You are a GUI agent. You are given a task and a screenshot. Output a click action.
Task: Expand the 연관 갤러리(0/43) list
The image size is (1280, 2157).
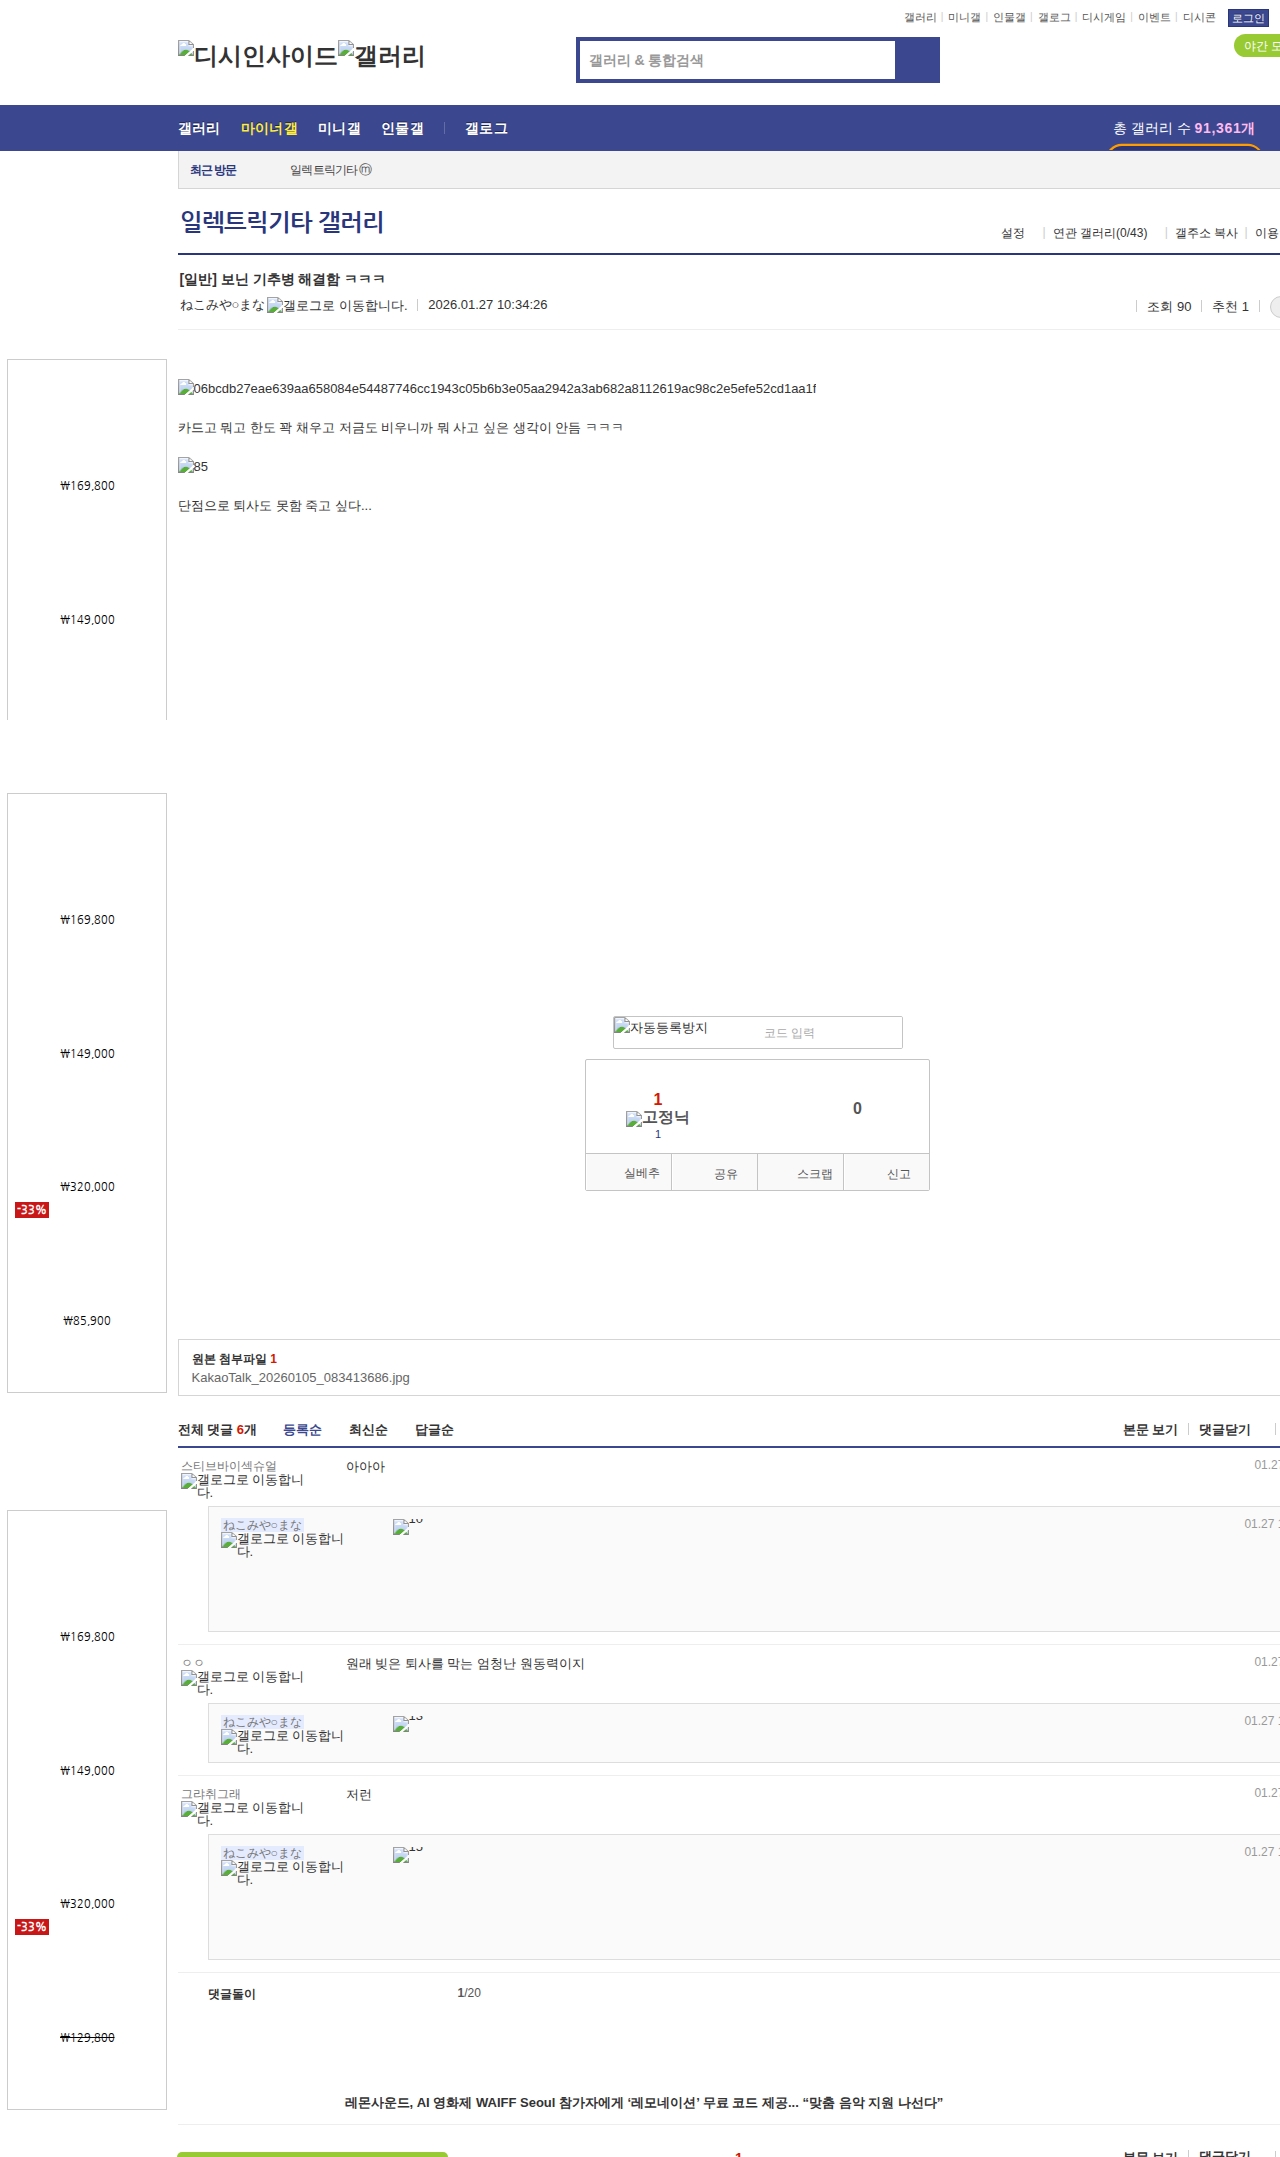[1099, 233]
